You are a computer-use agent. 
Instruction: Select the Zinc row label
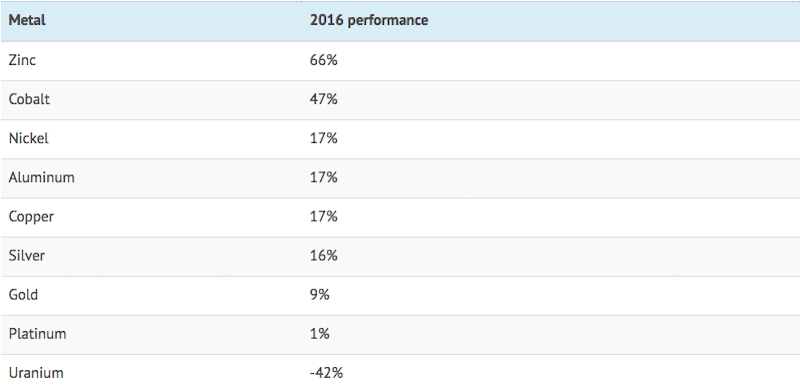22,60
